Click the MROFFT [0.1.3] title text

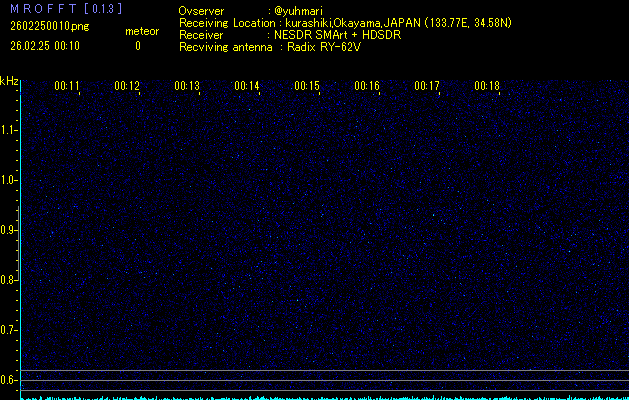pyautogui.click(x=66, y=9)
